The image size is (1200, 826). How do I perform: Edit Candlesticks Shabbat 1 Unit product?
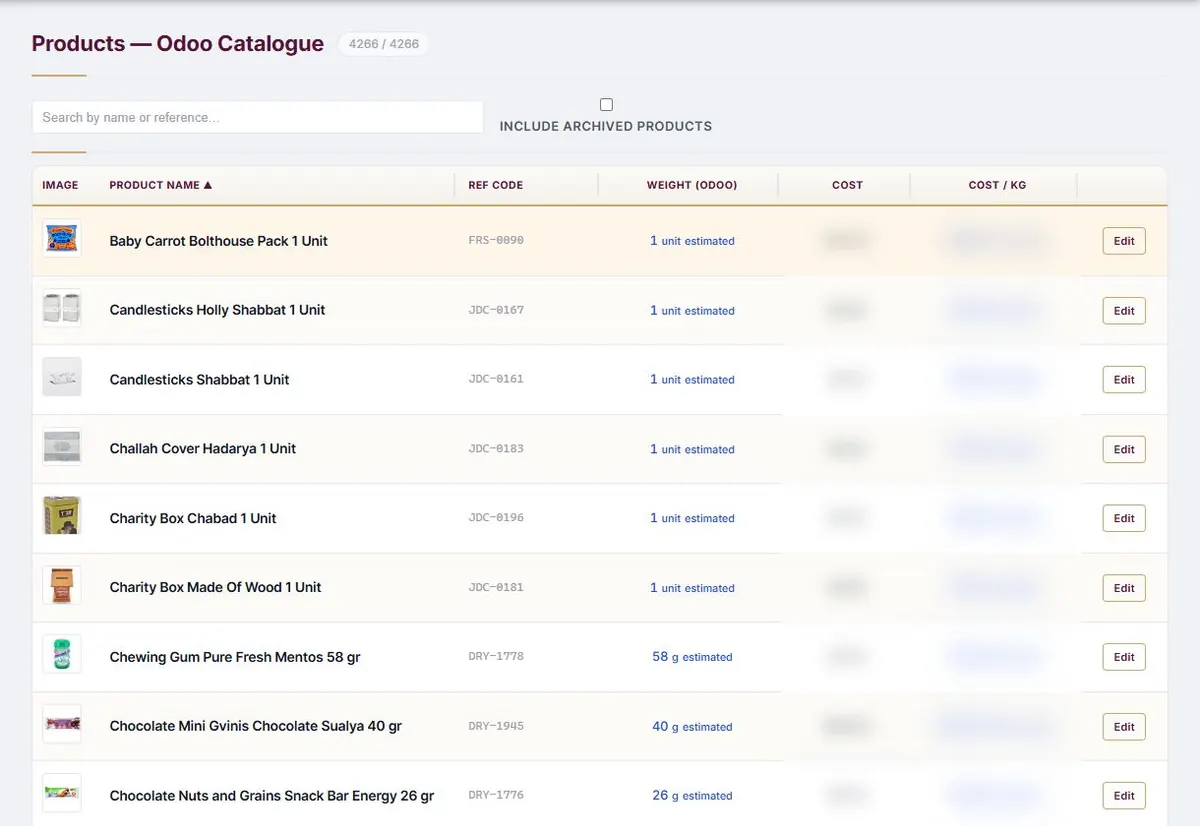click(1124, 380)
